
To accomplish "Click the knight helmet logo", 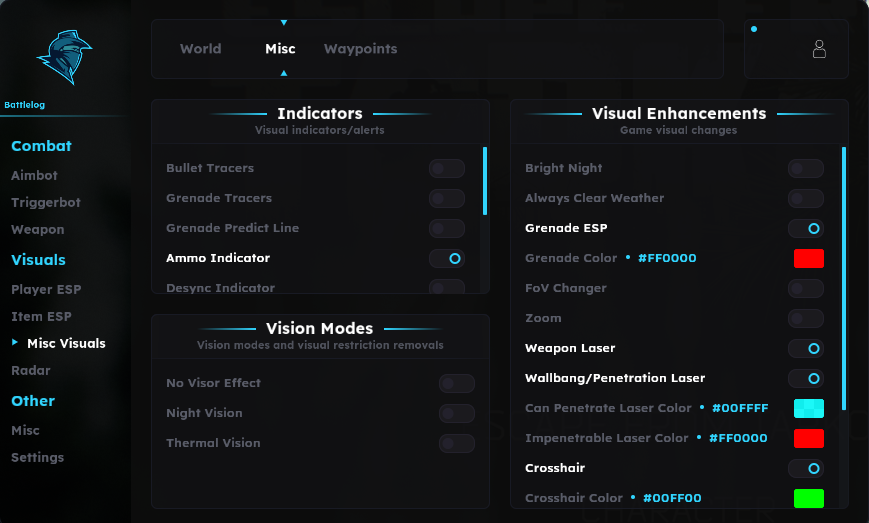I will point(65,57).
